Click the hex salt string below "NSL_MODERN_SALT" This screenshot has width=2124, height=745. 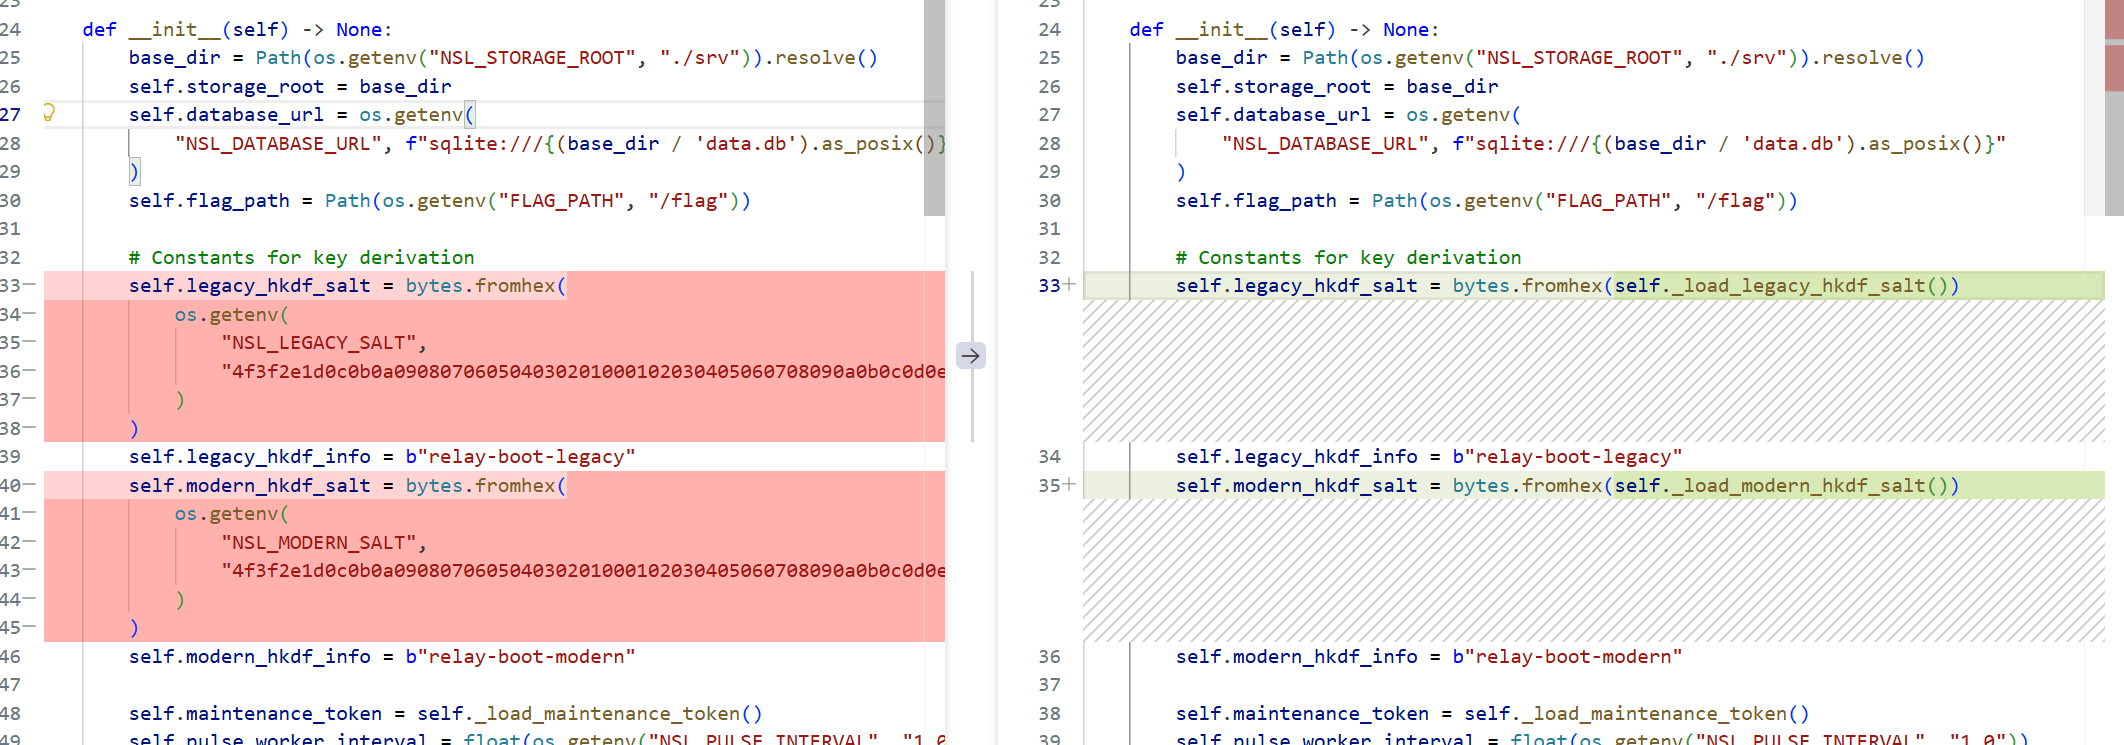[583, 571]
